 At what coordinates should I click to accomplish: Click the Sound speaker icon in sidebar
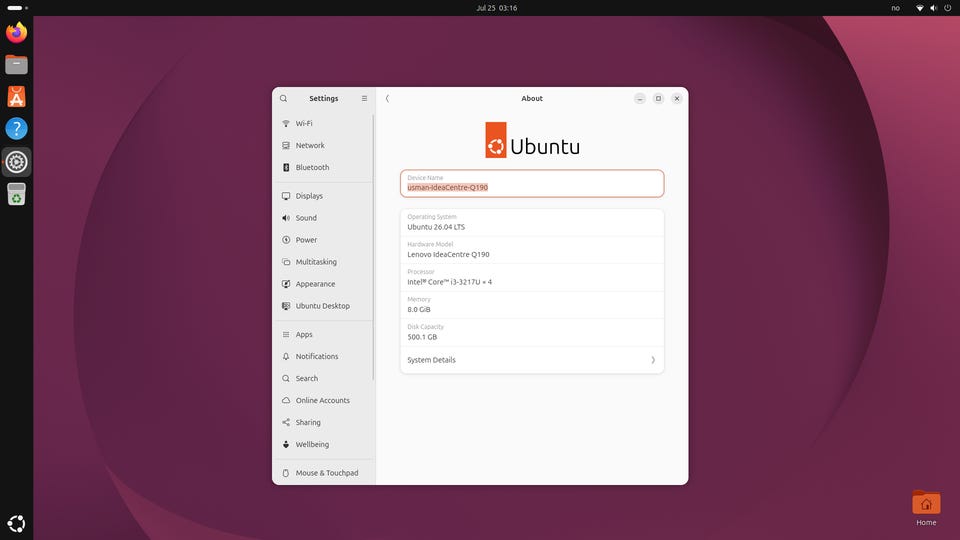tap(286, 218)
